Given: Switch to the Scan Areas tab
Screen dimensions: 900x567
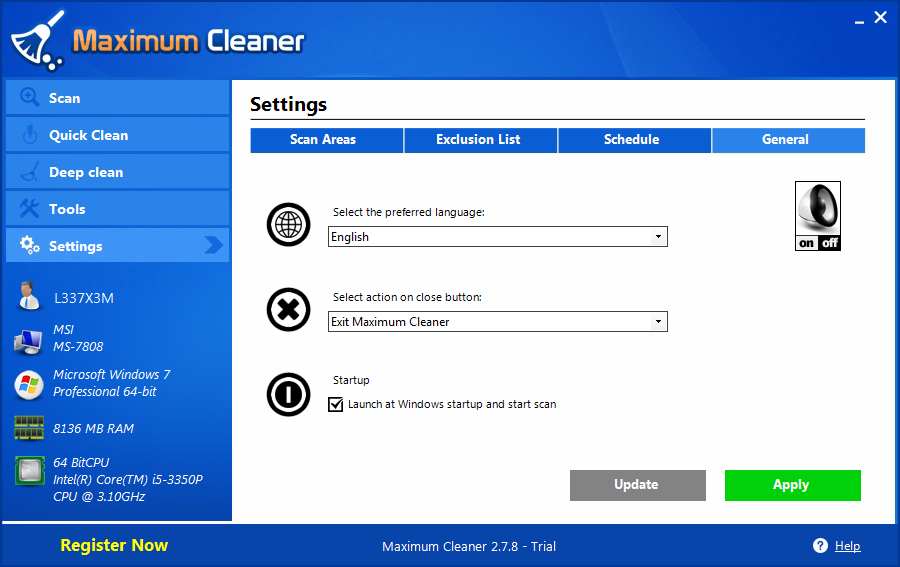Looking at the screenshot, I should click(x=327, y=140).
